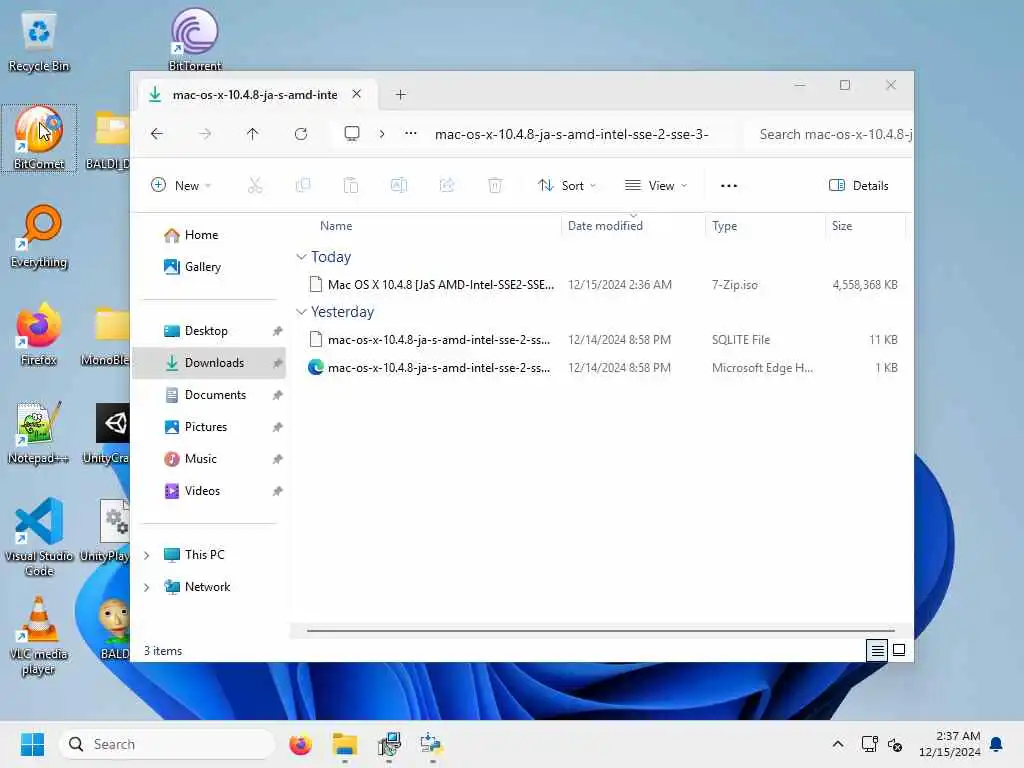1024x768 pixels.
Task: Show hidden system tray icons
Action: [x=838, y=744]
